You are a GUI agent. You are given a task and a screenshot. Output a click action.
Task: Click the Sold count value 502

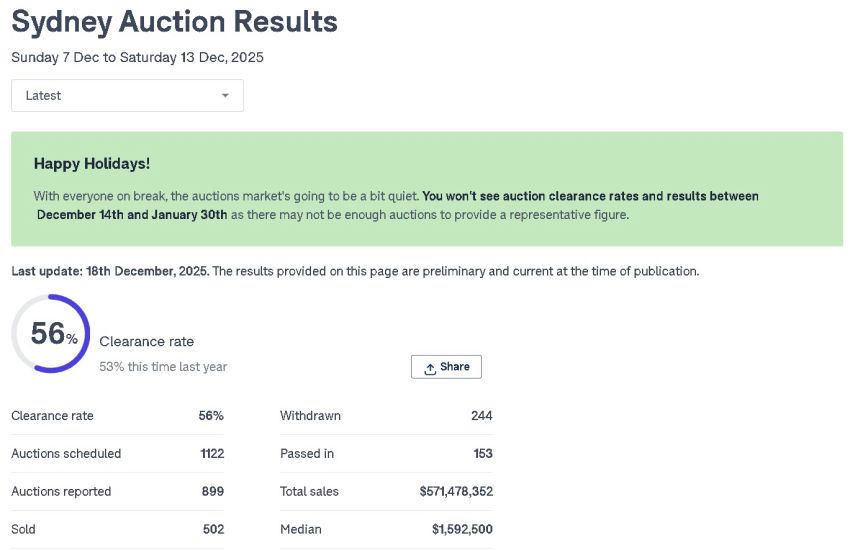(x=211, y=530)
